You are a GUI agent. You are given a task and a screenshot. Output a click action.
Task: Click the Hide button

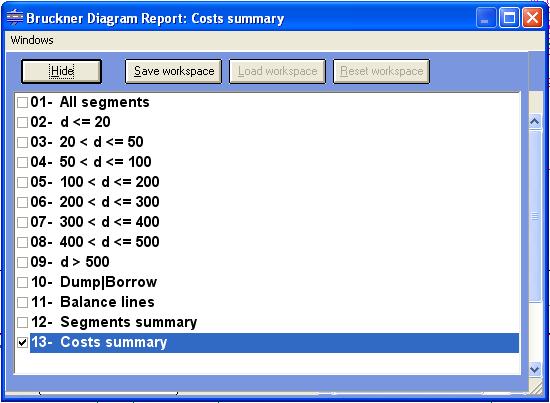62,71
